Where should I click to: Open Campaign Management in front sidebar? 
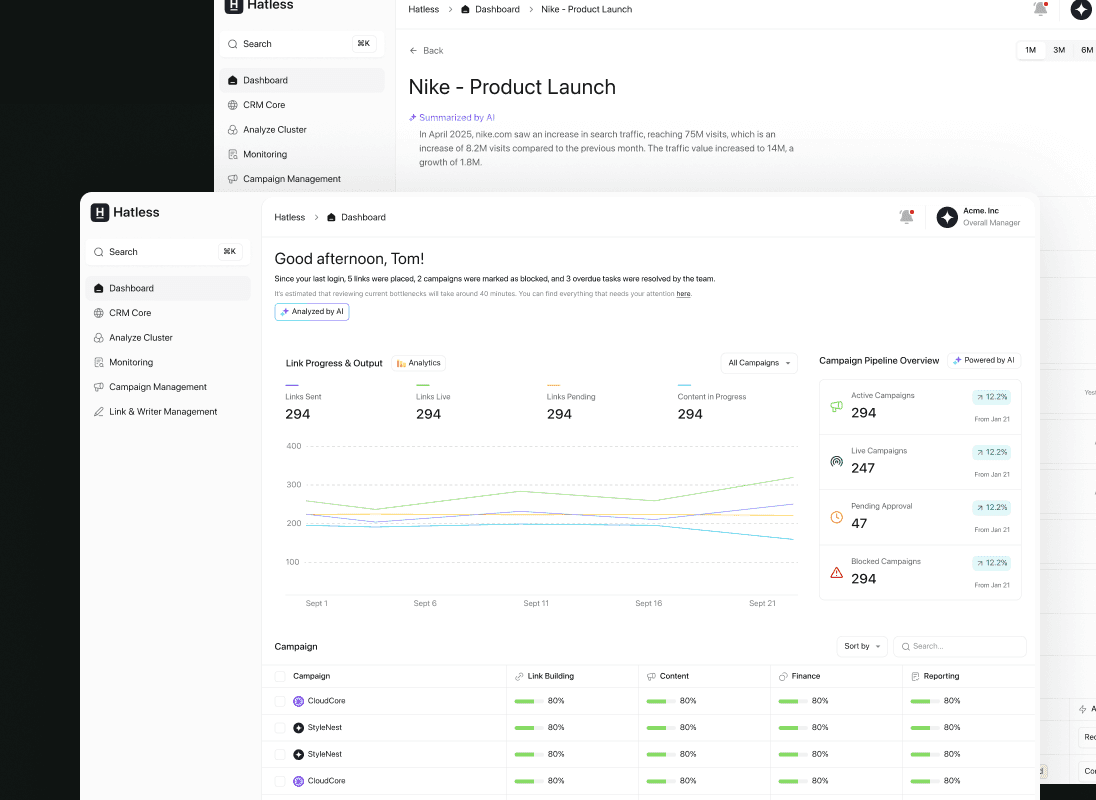coord(168,387)
